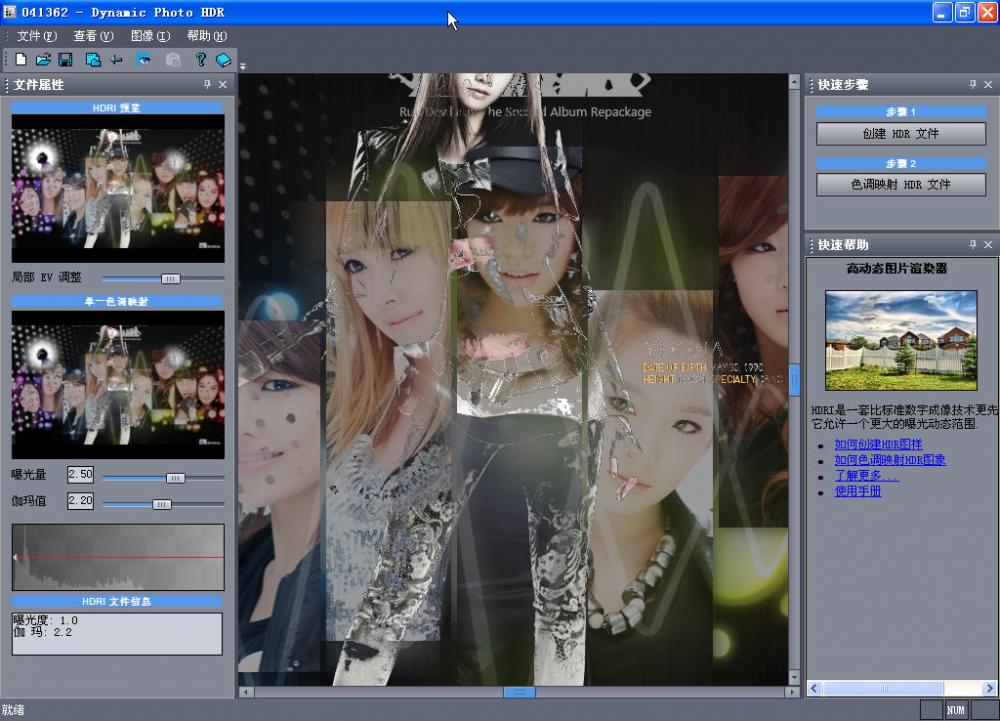Click the 就绪 status bar text
This screenshot has height=721, width=1000.
click(13, 710)
